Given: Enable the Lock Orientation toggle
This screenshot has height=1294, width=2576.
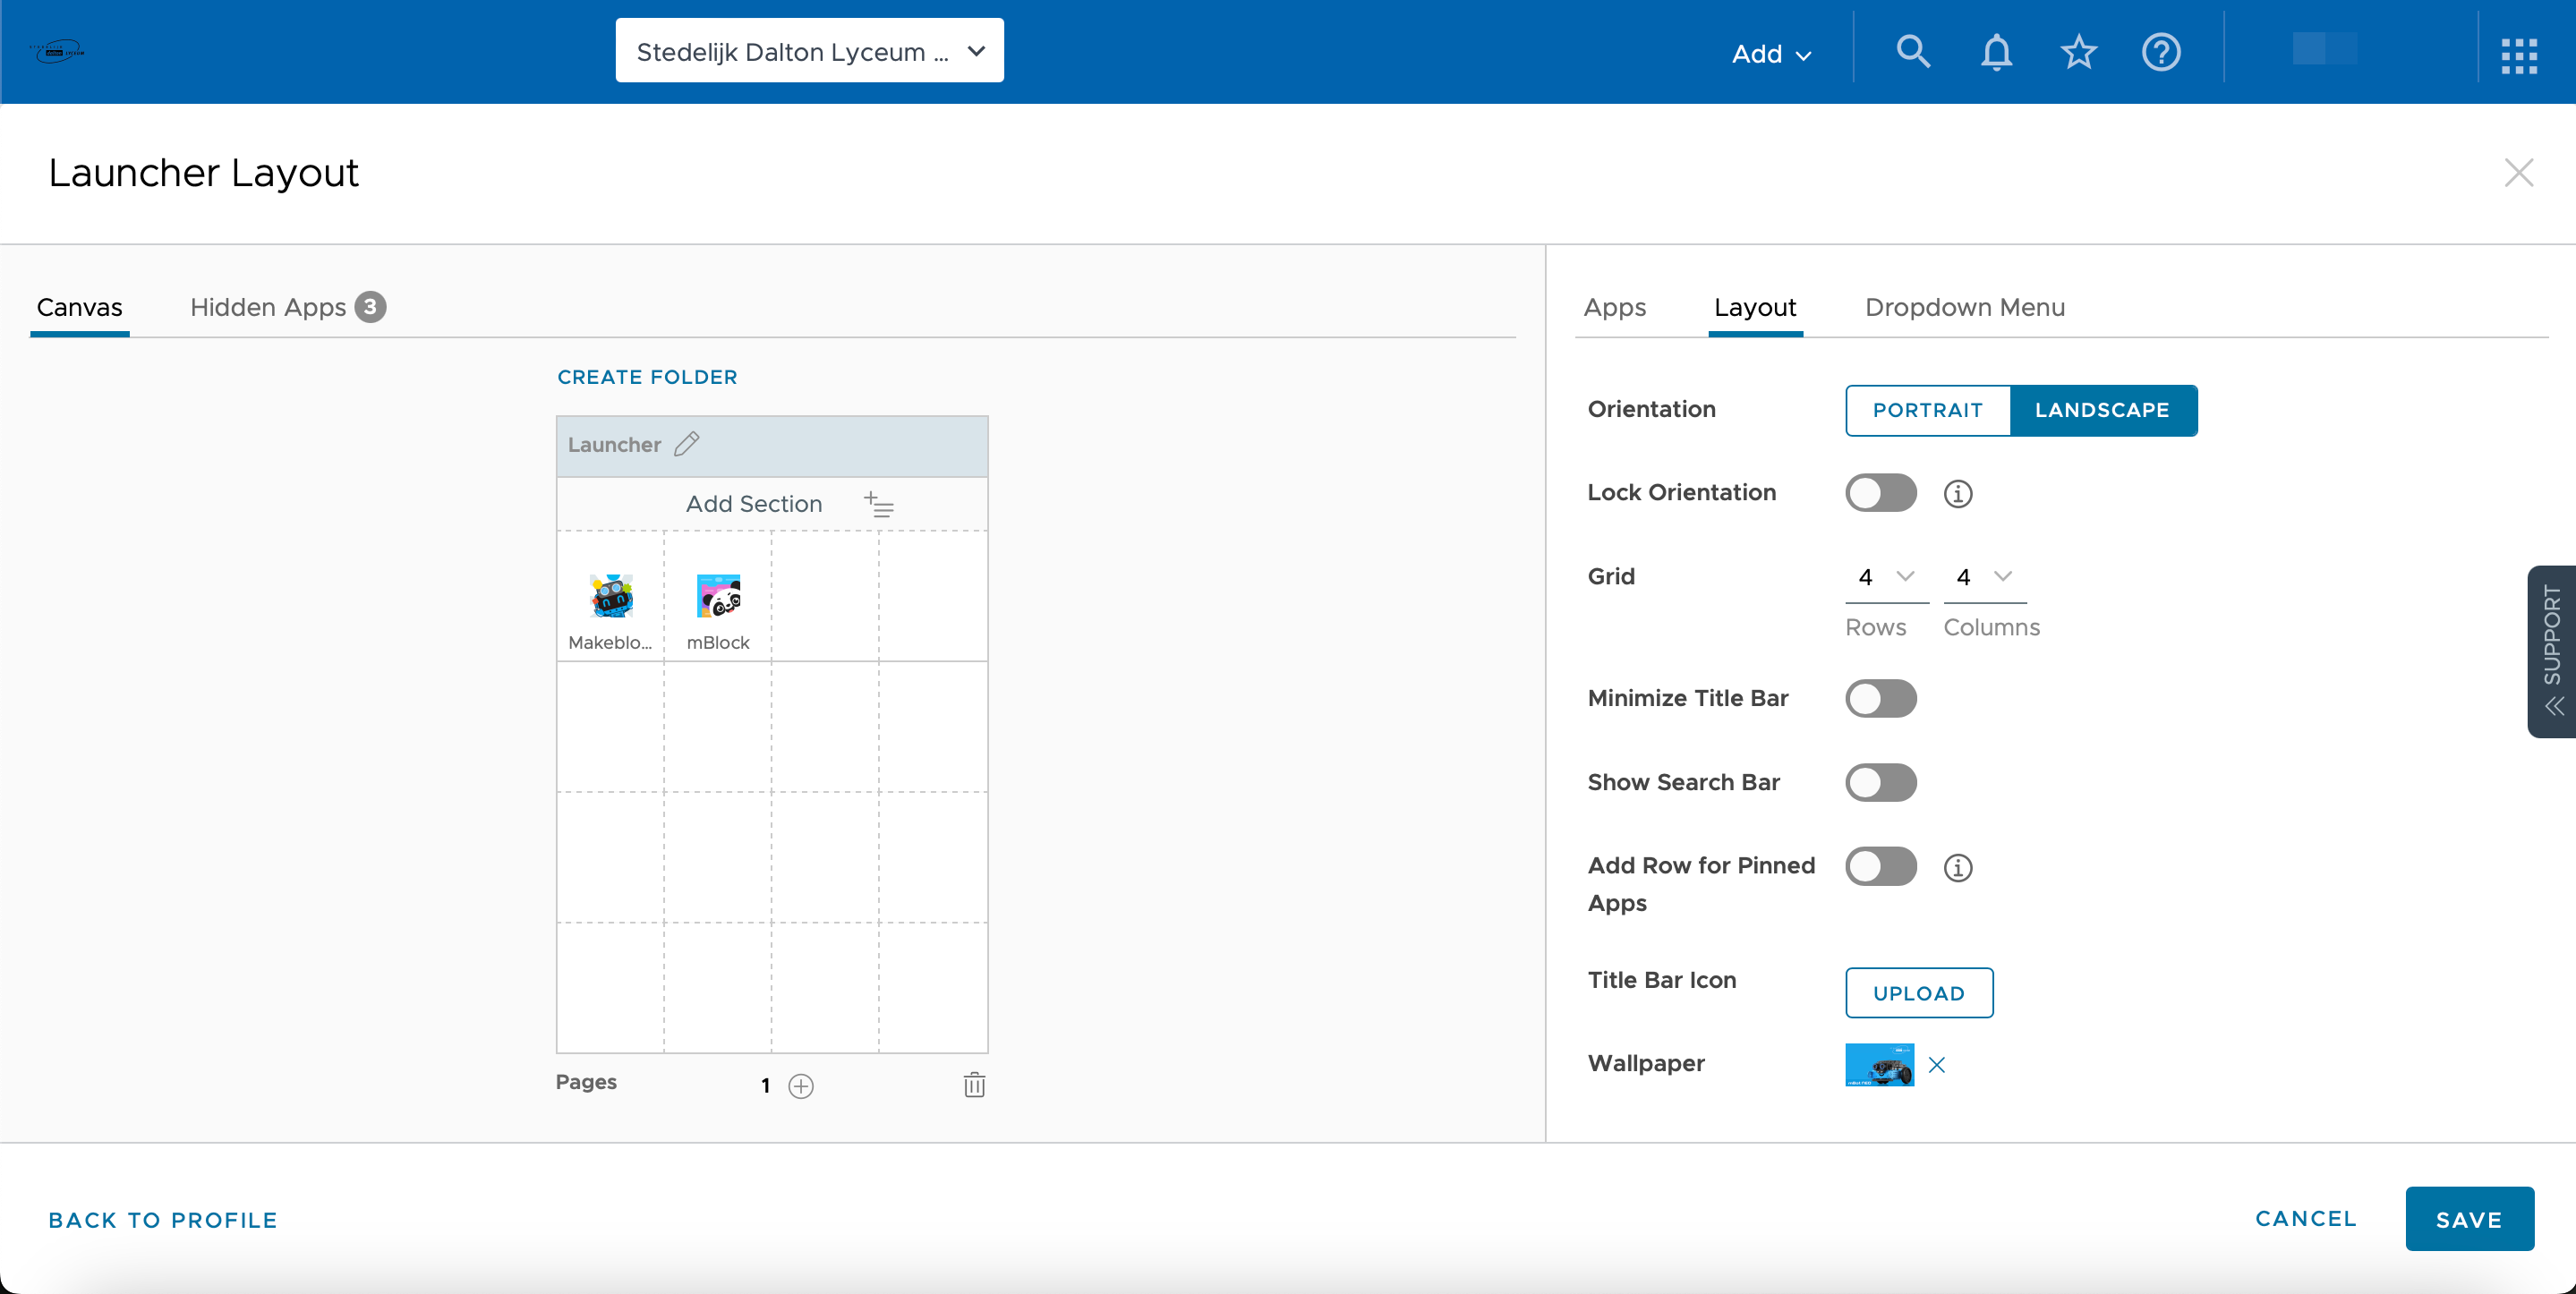Looking at the screenshot, I should pos(1880,492).
